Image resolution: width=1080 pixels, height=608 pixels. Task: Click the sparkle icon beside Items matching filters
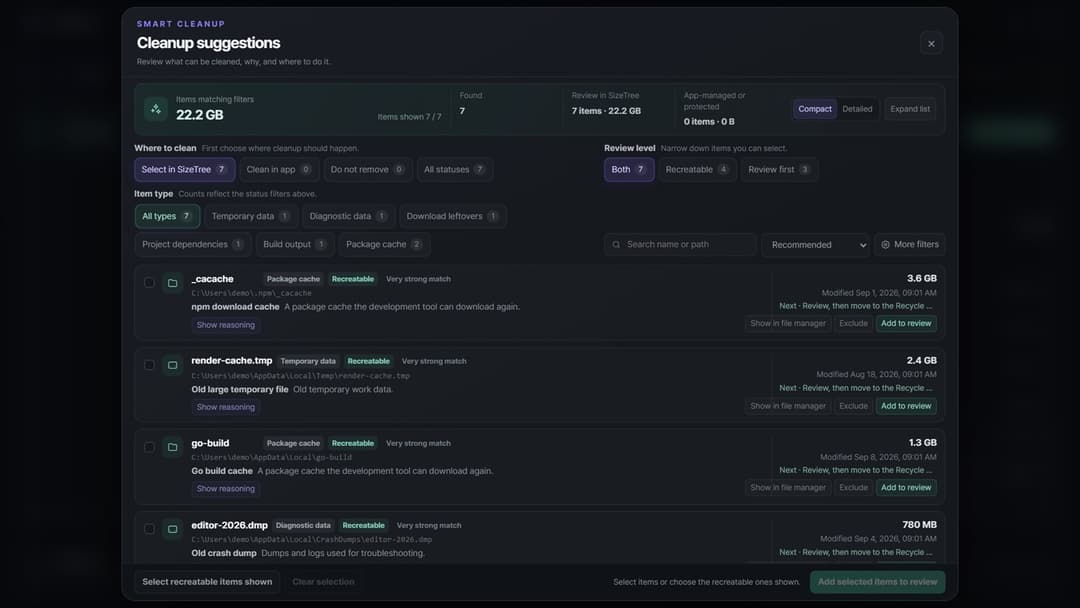click(156, 109)
